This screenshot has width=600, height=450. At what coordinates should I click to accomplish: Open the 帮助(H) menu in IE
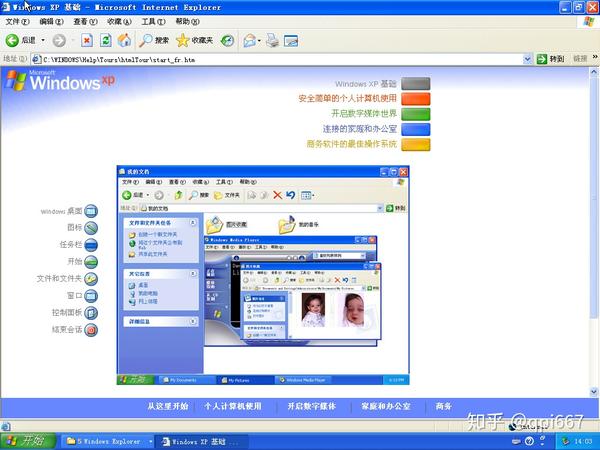pyautogui.click(x=188, y=22)
